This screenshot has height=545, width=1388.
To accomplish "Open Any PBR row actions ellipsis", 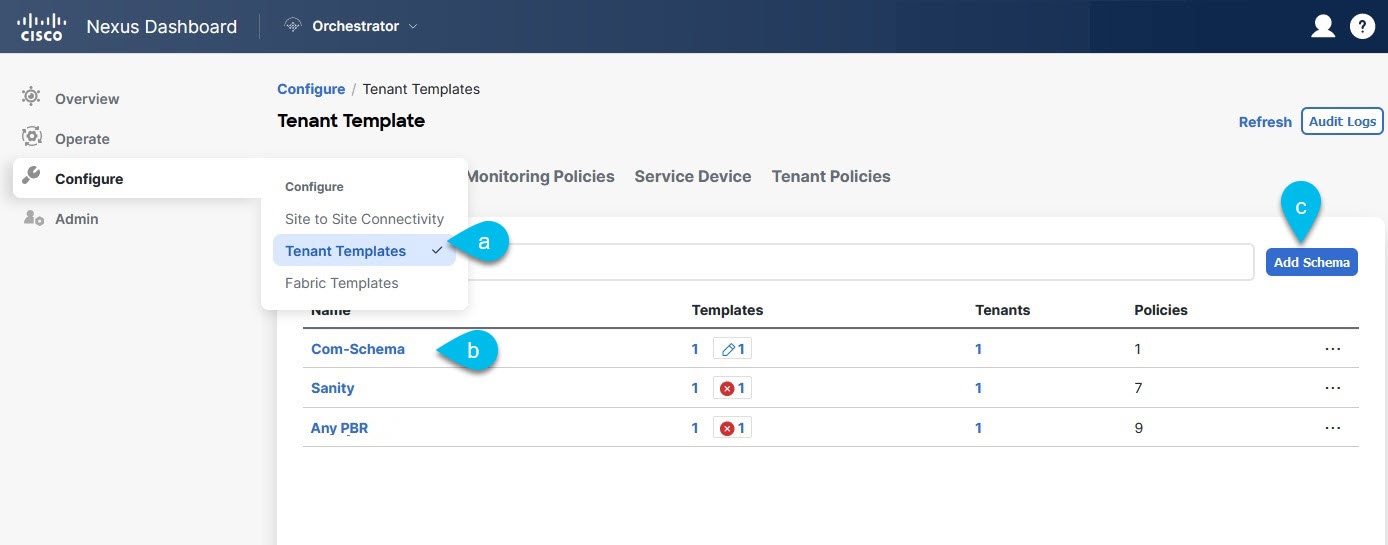I will tap(1332, 428).
